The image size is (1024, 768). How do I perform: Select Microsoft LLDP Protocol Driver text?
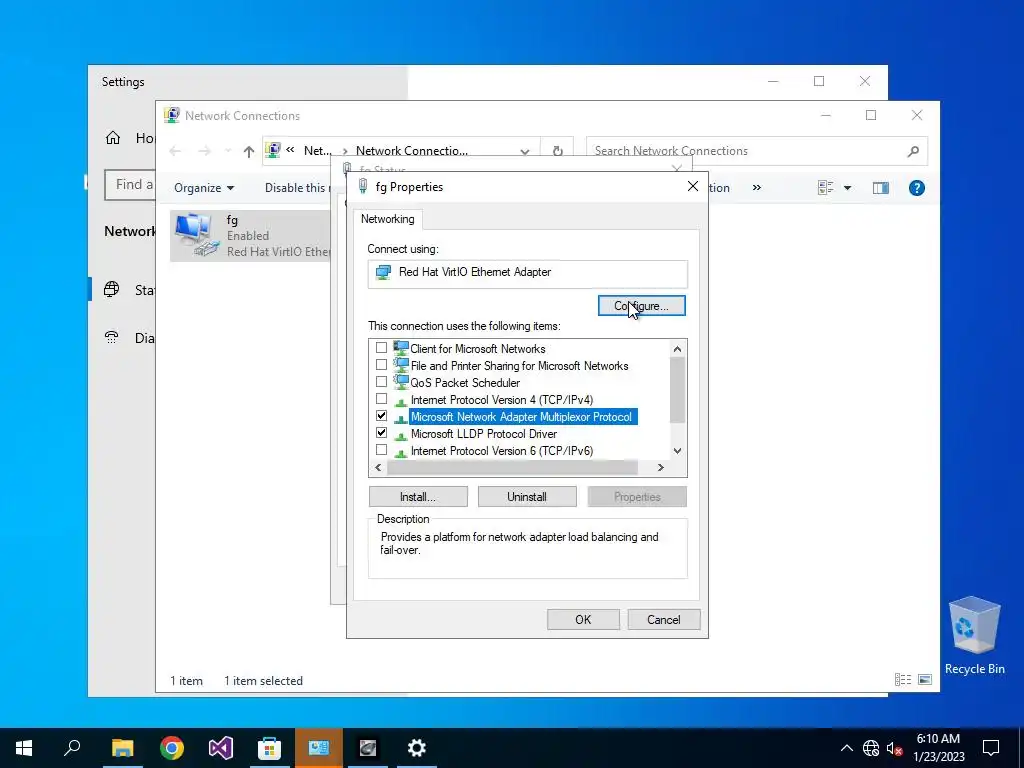(483, 434)
